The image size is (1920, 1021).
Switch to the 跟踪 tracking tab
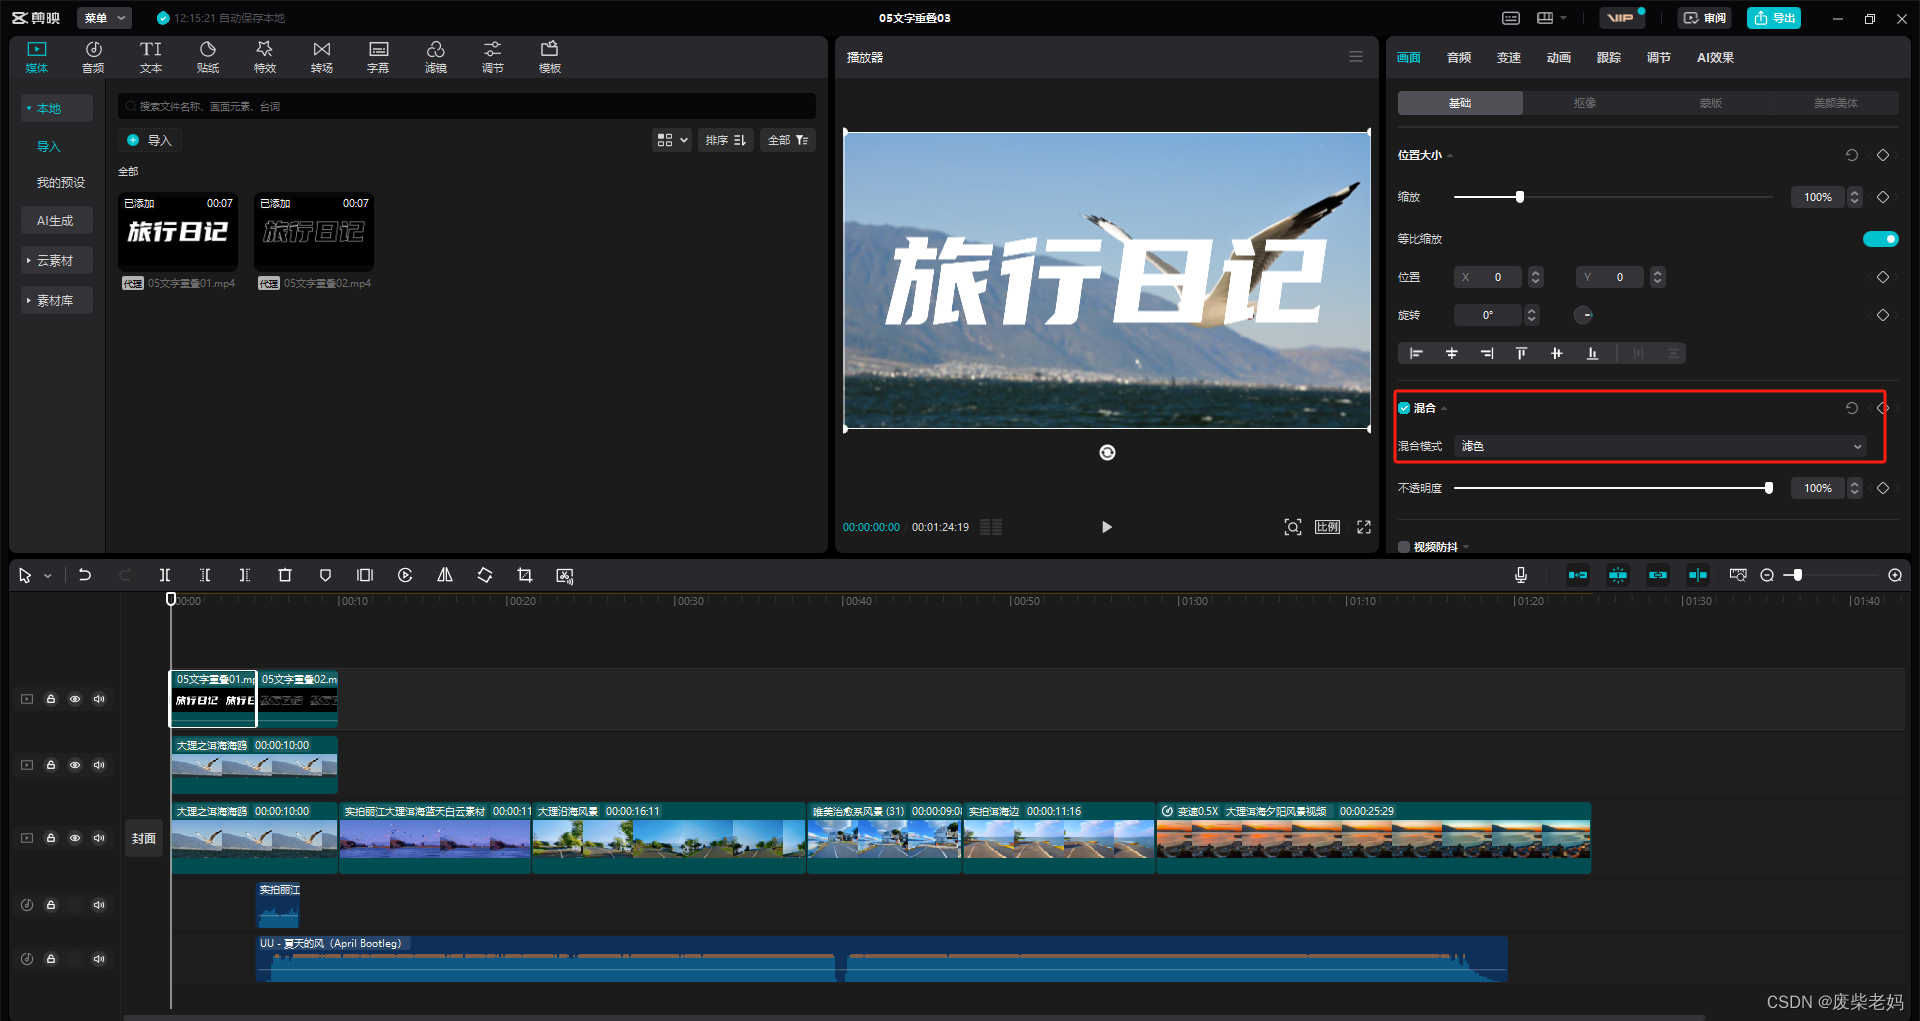point(1609,57)
